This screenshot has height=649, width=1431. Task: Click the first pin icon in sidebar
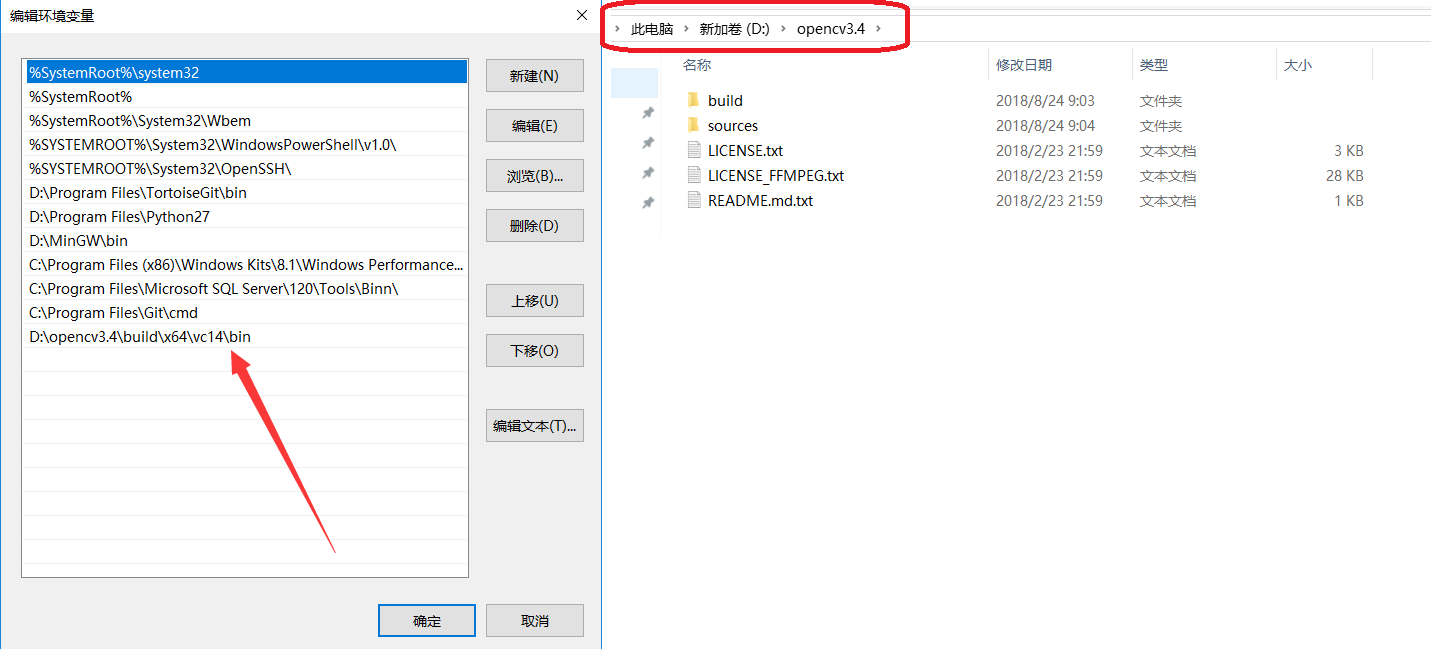point(648,112)
